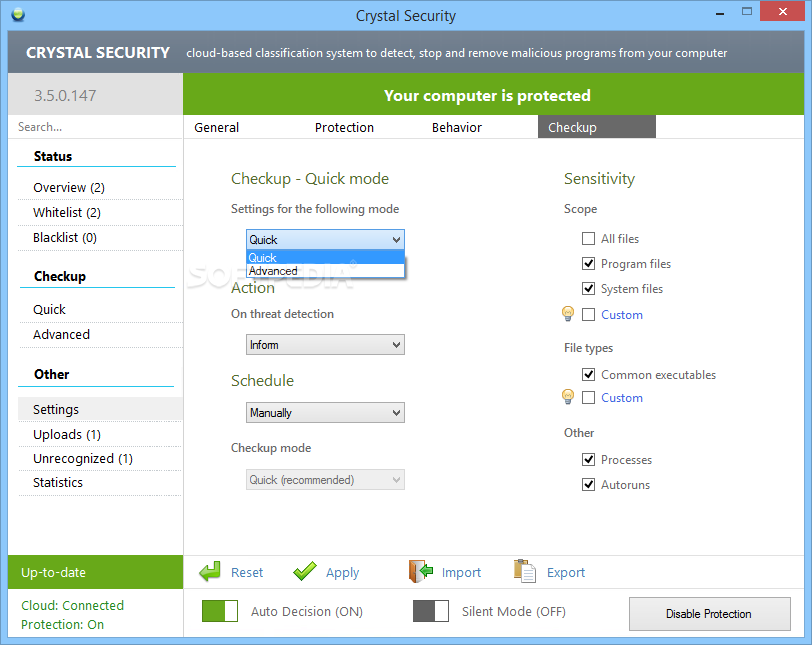The height and width of the screenshot is (645, 812).
Task: Click the Crystal Security app icon in title bar
Action: 18,14
